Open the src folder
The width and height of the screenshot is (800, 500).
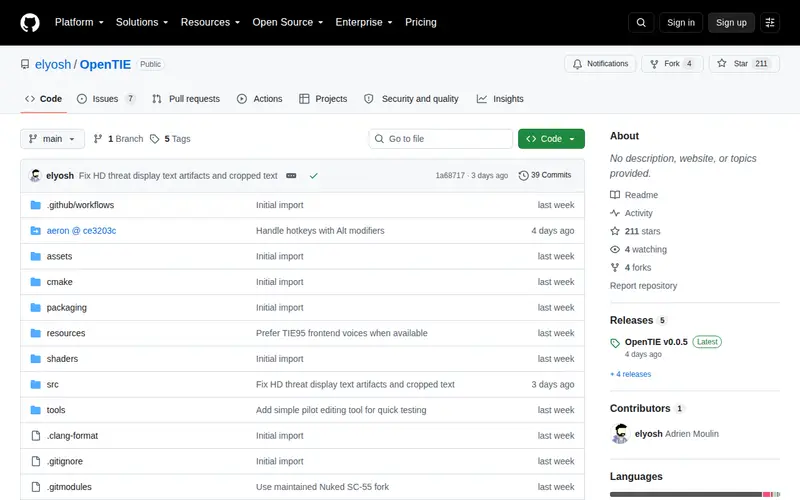click(x=53, y=384)
